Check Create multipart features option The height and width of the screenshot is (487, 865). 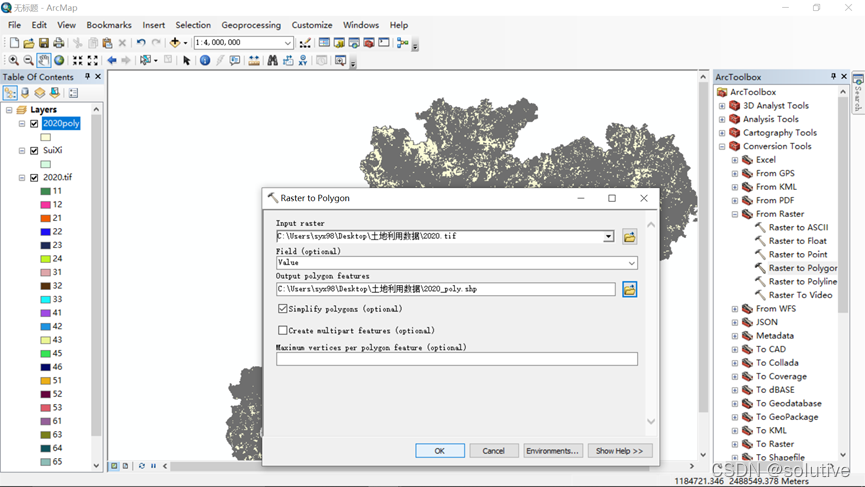click(282, 330)
